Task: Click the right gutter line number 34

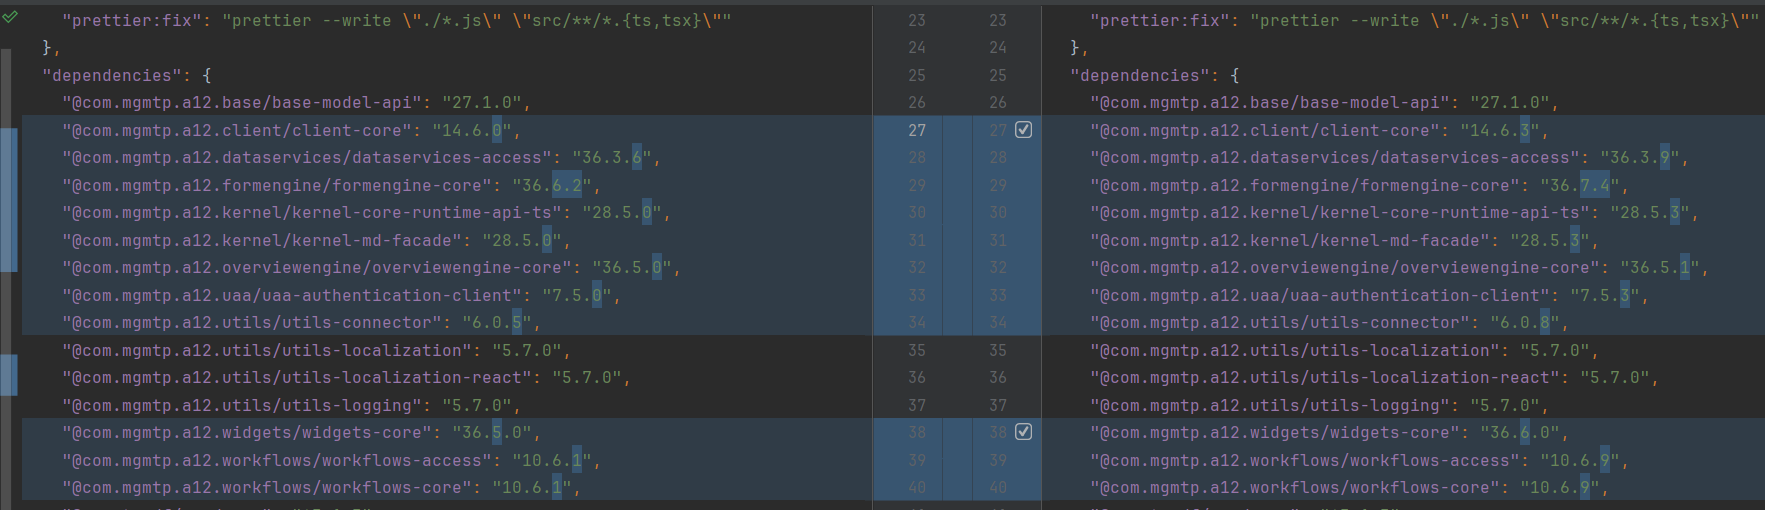Action: [998, 323]
